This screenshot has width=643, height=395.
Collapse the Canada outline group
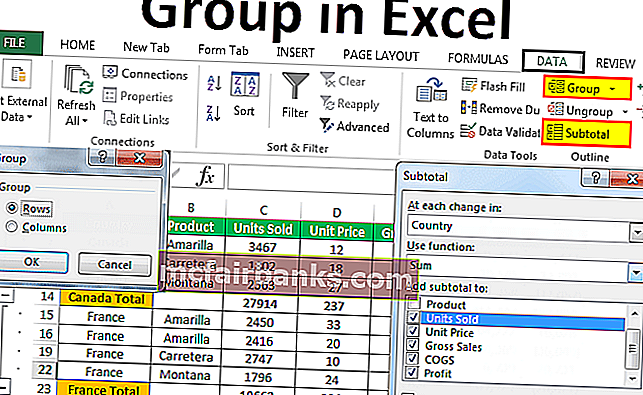click(x=7, y=296)
